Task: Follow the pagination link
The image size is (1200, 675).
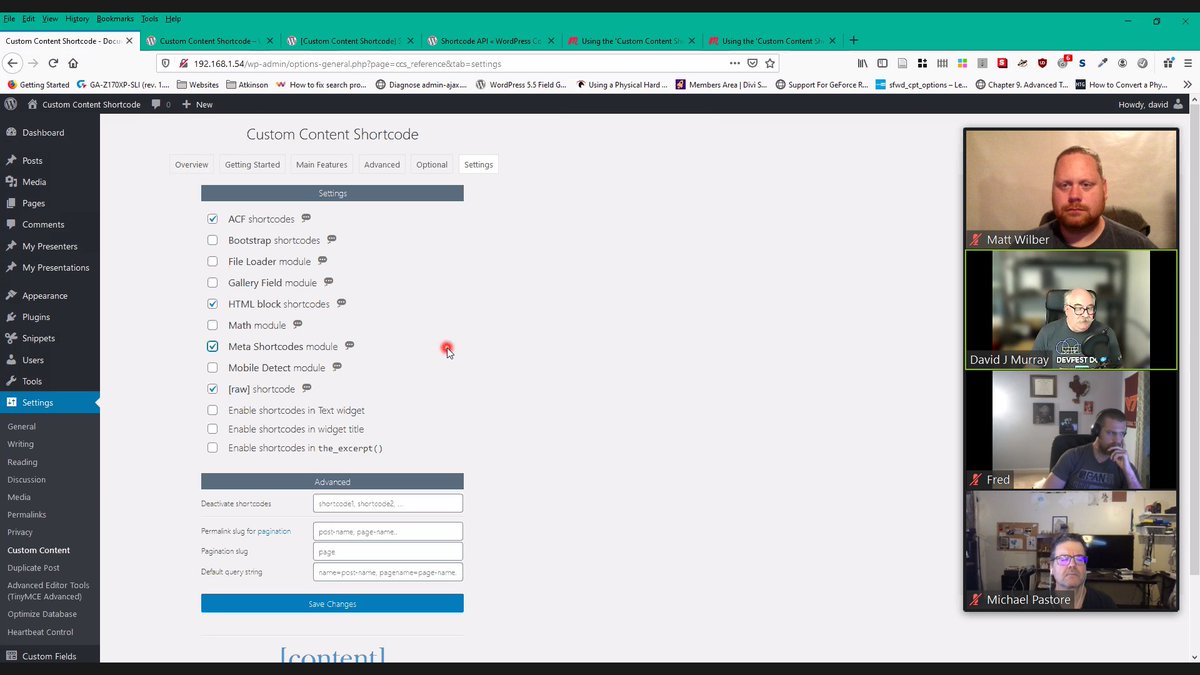Action: [x=274, y=531]
